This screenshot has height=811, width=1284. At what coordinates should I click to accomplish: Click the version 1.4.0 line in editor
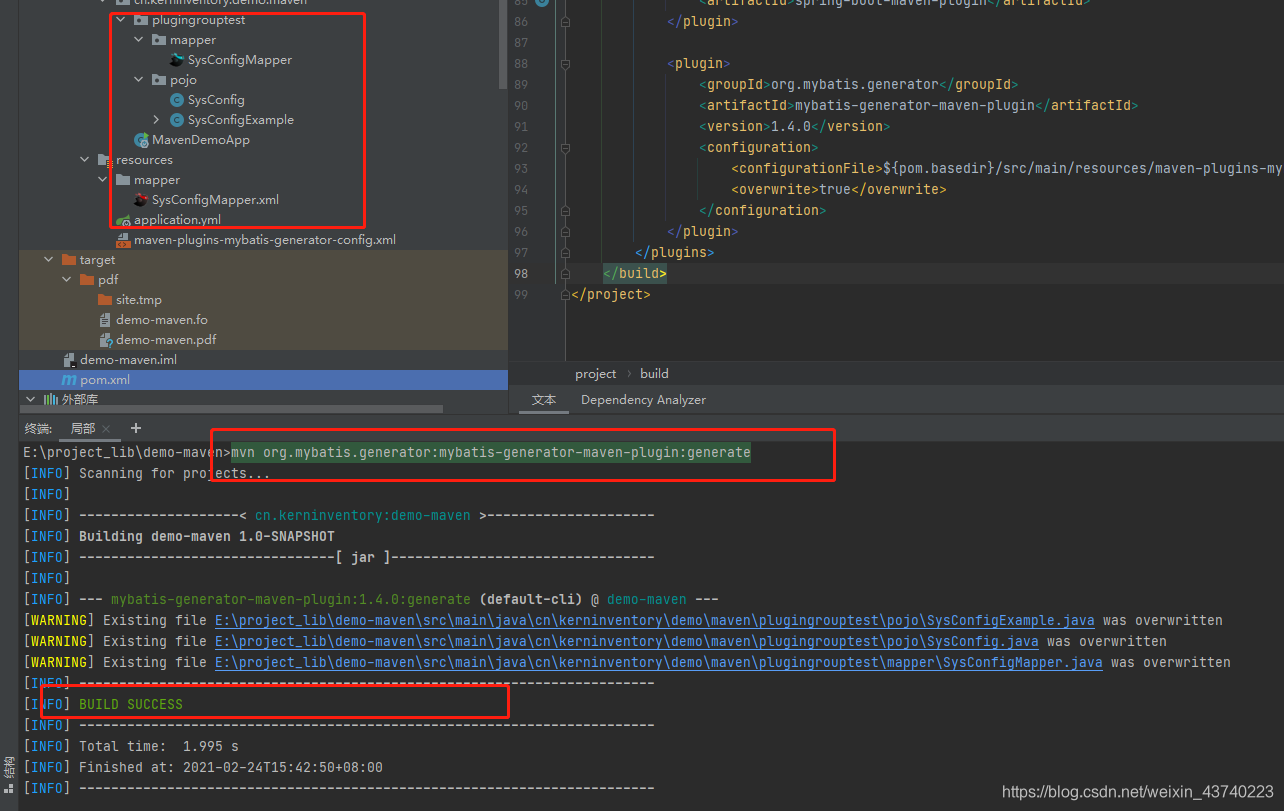(794, 126)
